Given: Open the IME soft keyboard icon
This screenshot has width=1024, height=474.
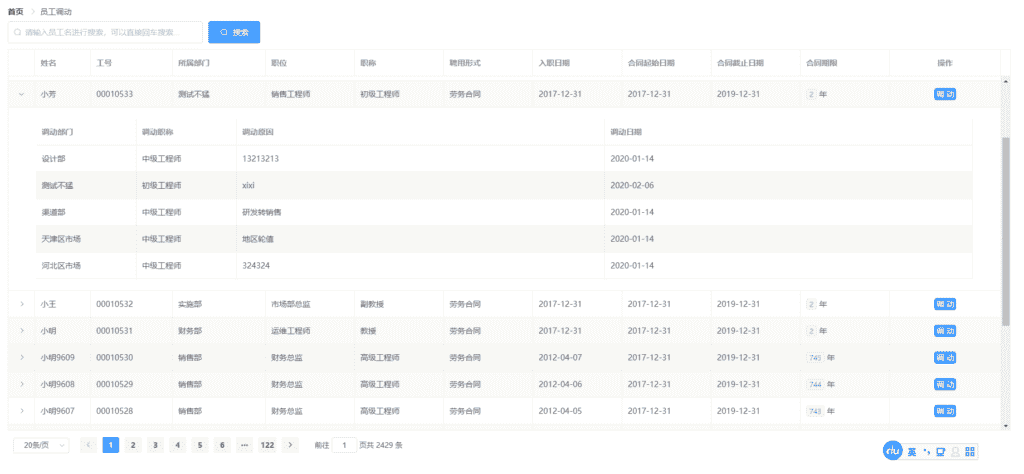Looking at the screenshot, I should (x=940, y=453).
